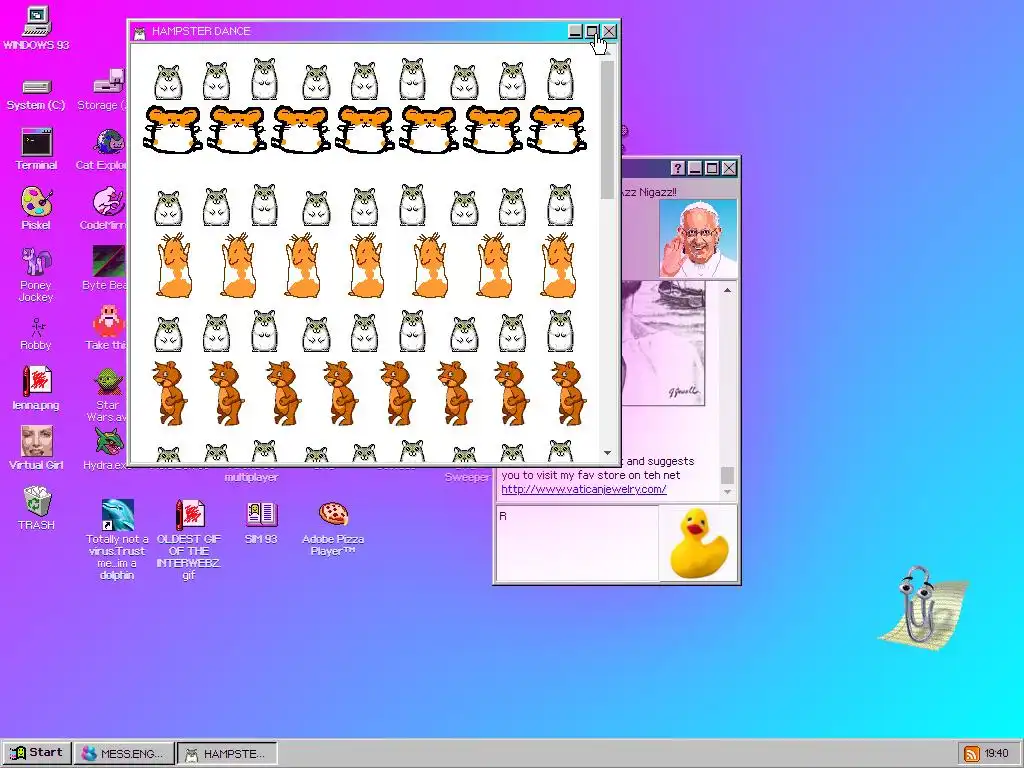Screen dimensions: 1024x768
Task: Click the HAMPSTER DANCE title text
Action: (200, 31)
